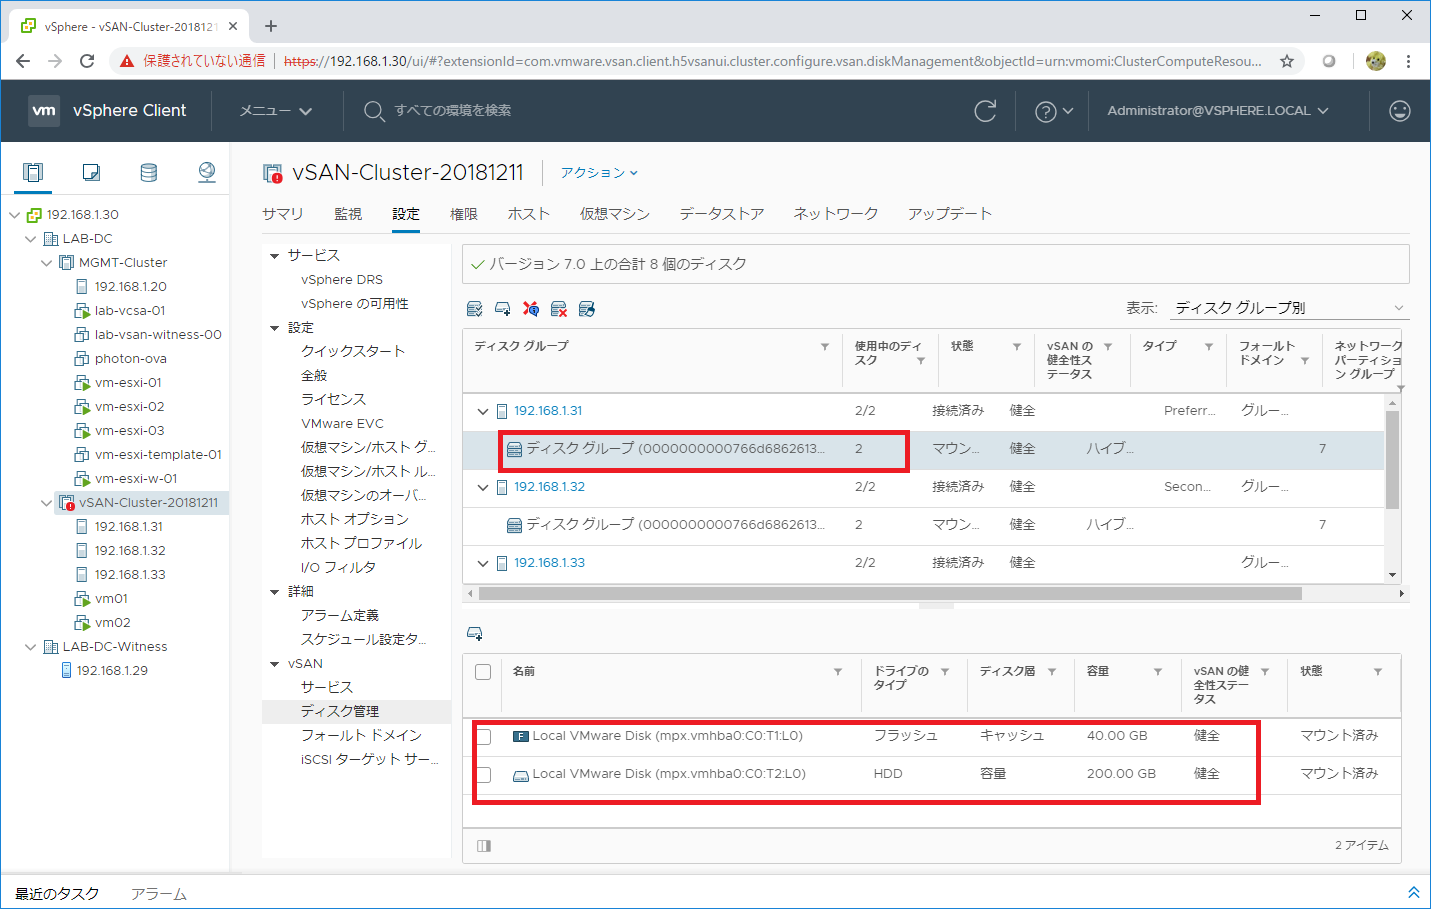Click the add disks icon above the disk table

[x=475, y=634]
